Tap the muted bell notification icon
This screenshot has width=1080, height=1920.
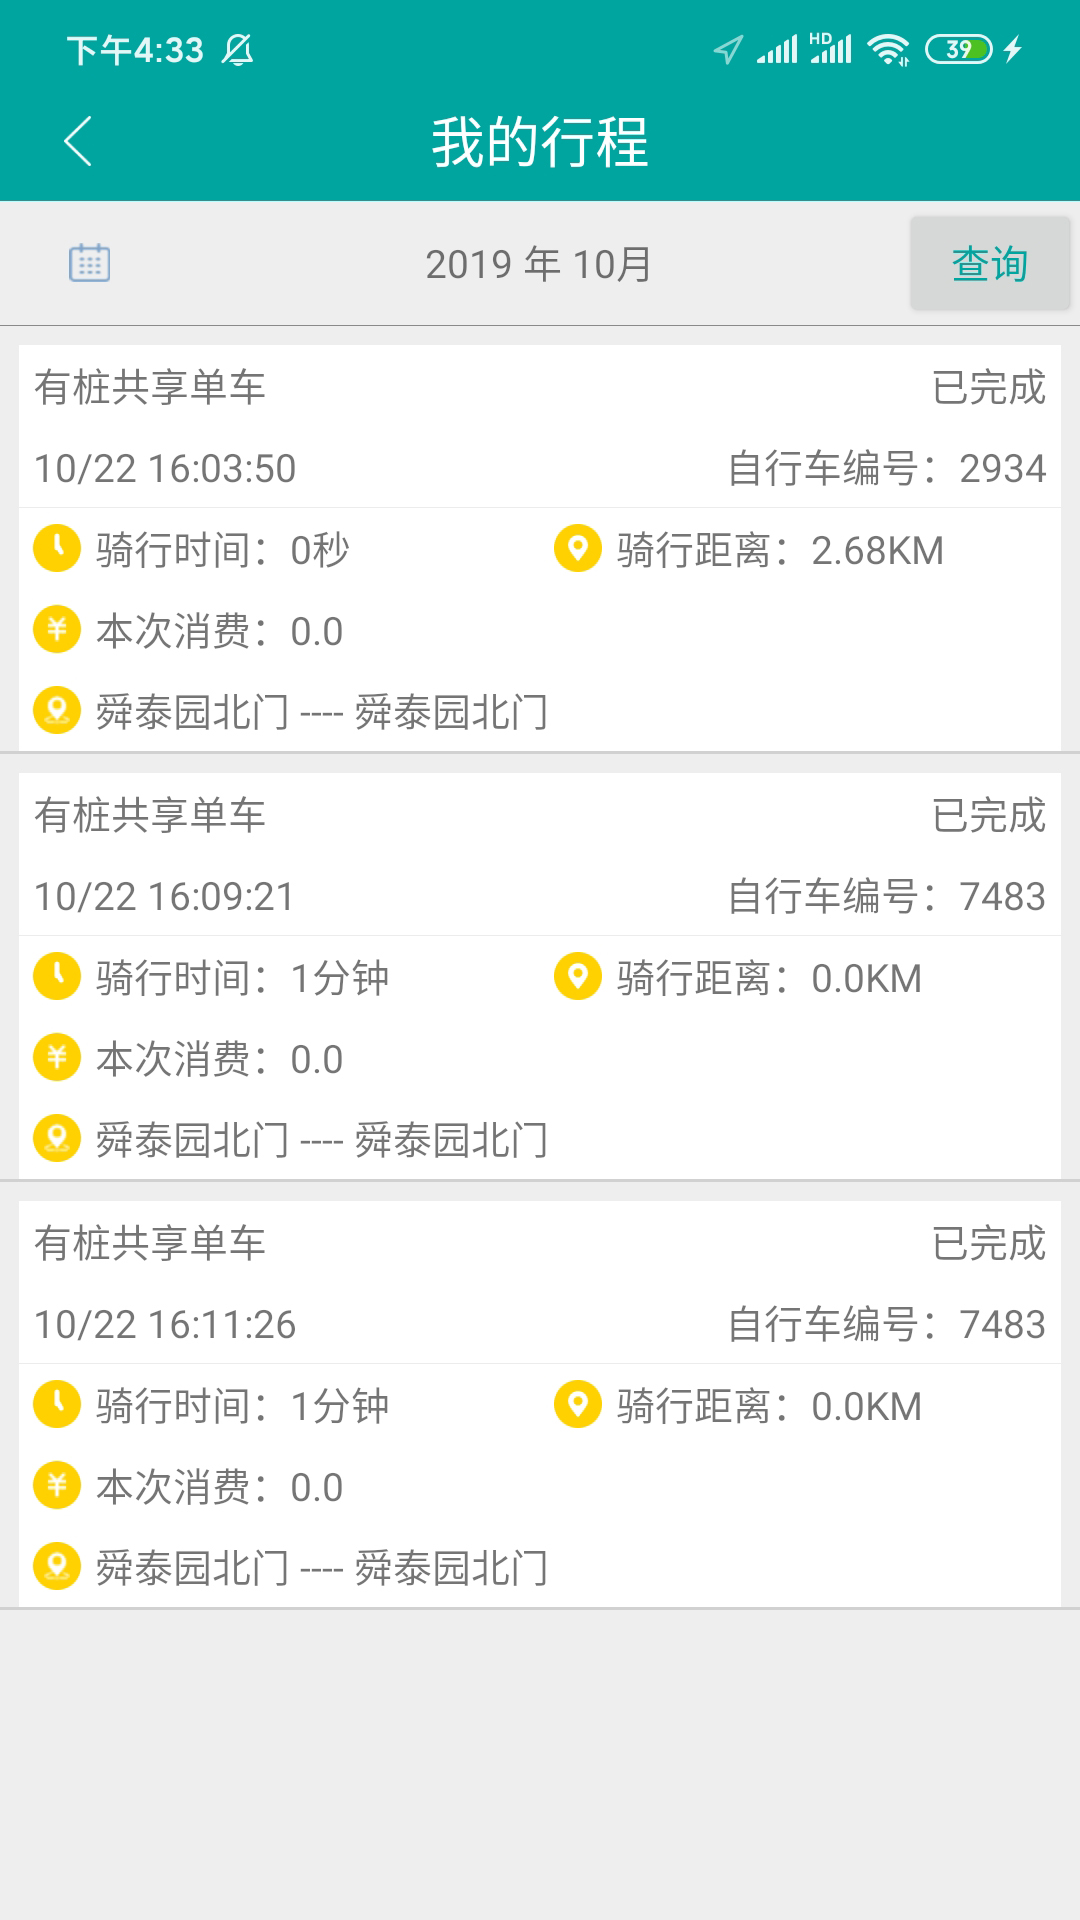238,49
